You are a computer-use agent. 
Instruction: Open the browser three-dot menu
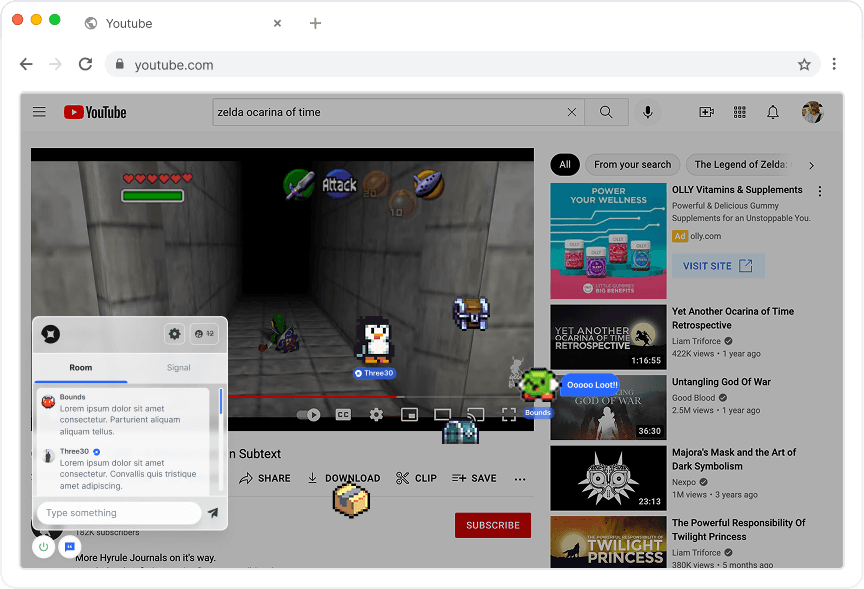(x=834, y=64)
